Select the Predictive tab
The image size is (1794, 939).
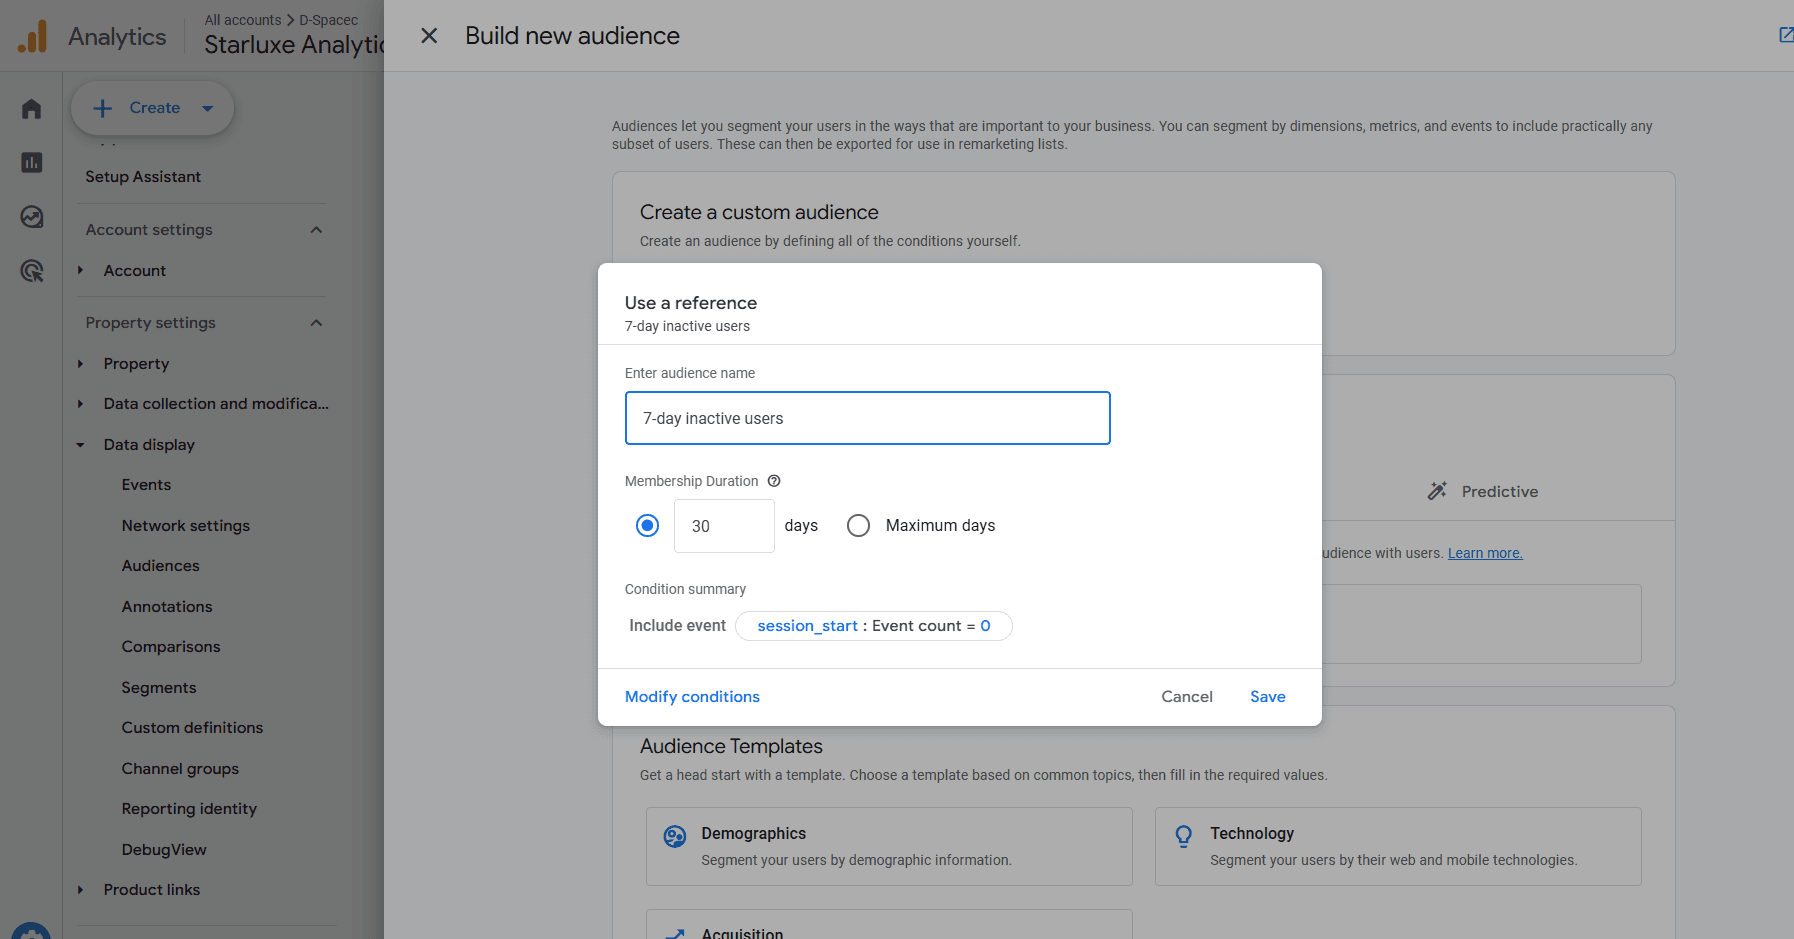(x=1483, y=491)
